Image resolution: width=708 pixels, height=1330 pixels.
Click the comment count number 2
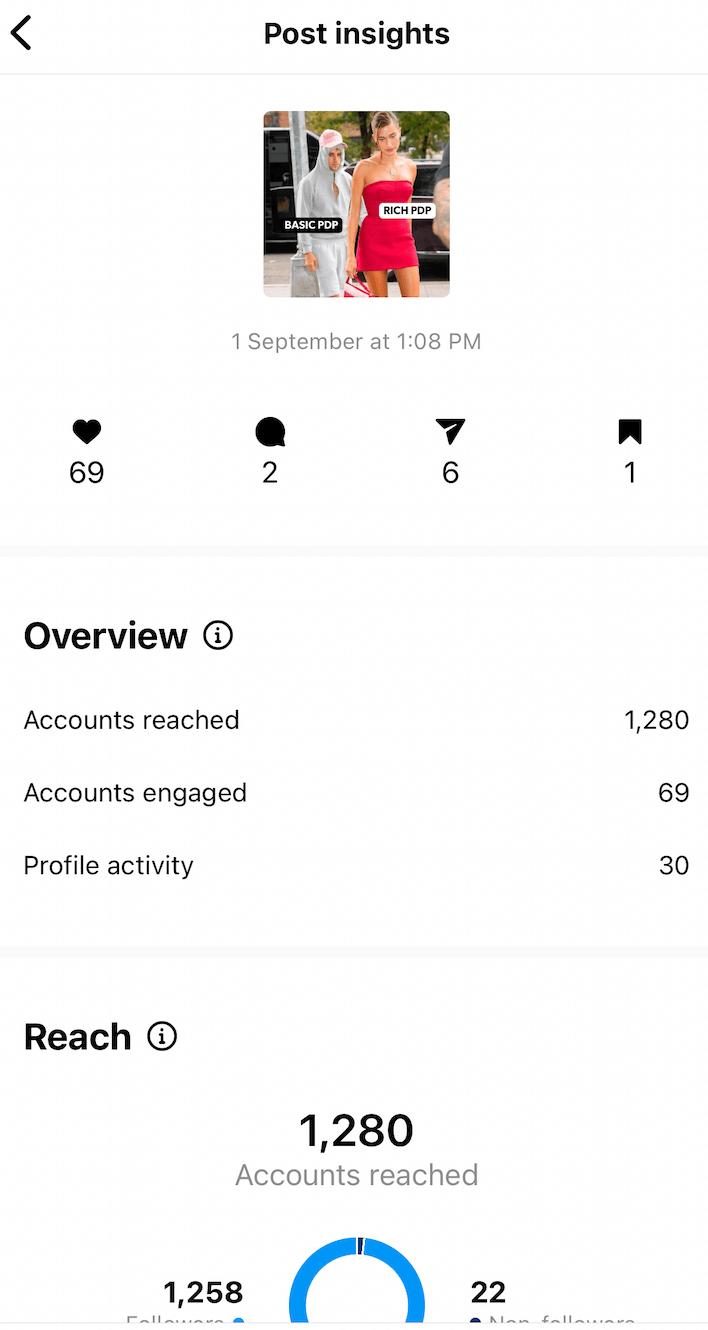tap(269, 472)
